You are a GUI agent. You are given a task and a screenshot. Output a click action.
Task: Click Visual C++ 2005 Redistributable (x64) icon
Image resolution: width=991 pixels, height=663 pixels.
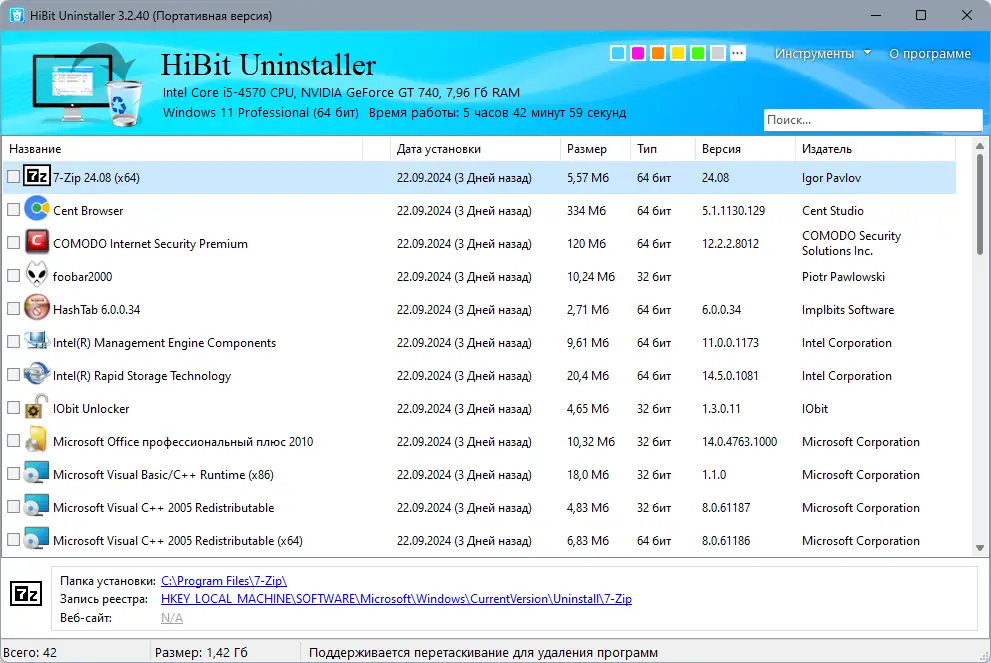[x=36, y=538]
